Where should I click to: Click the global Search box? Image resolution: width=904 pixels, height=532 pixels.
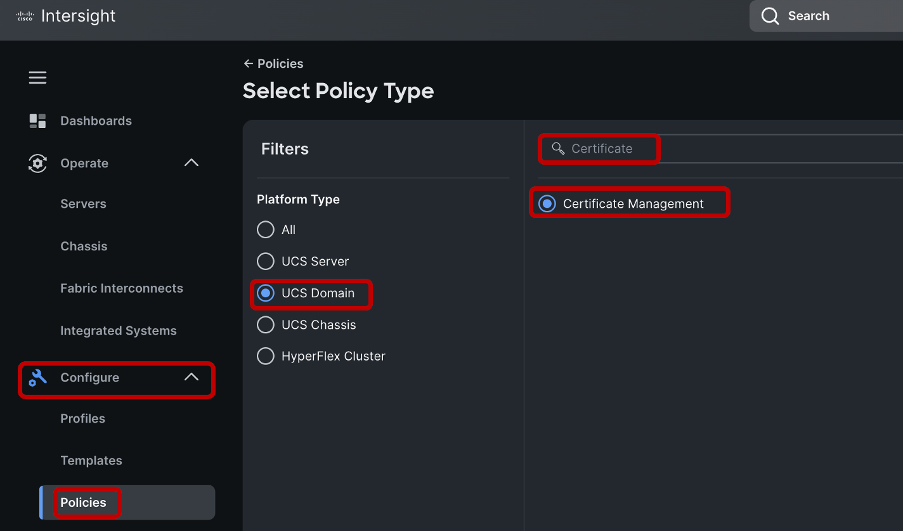coord(826,16)
